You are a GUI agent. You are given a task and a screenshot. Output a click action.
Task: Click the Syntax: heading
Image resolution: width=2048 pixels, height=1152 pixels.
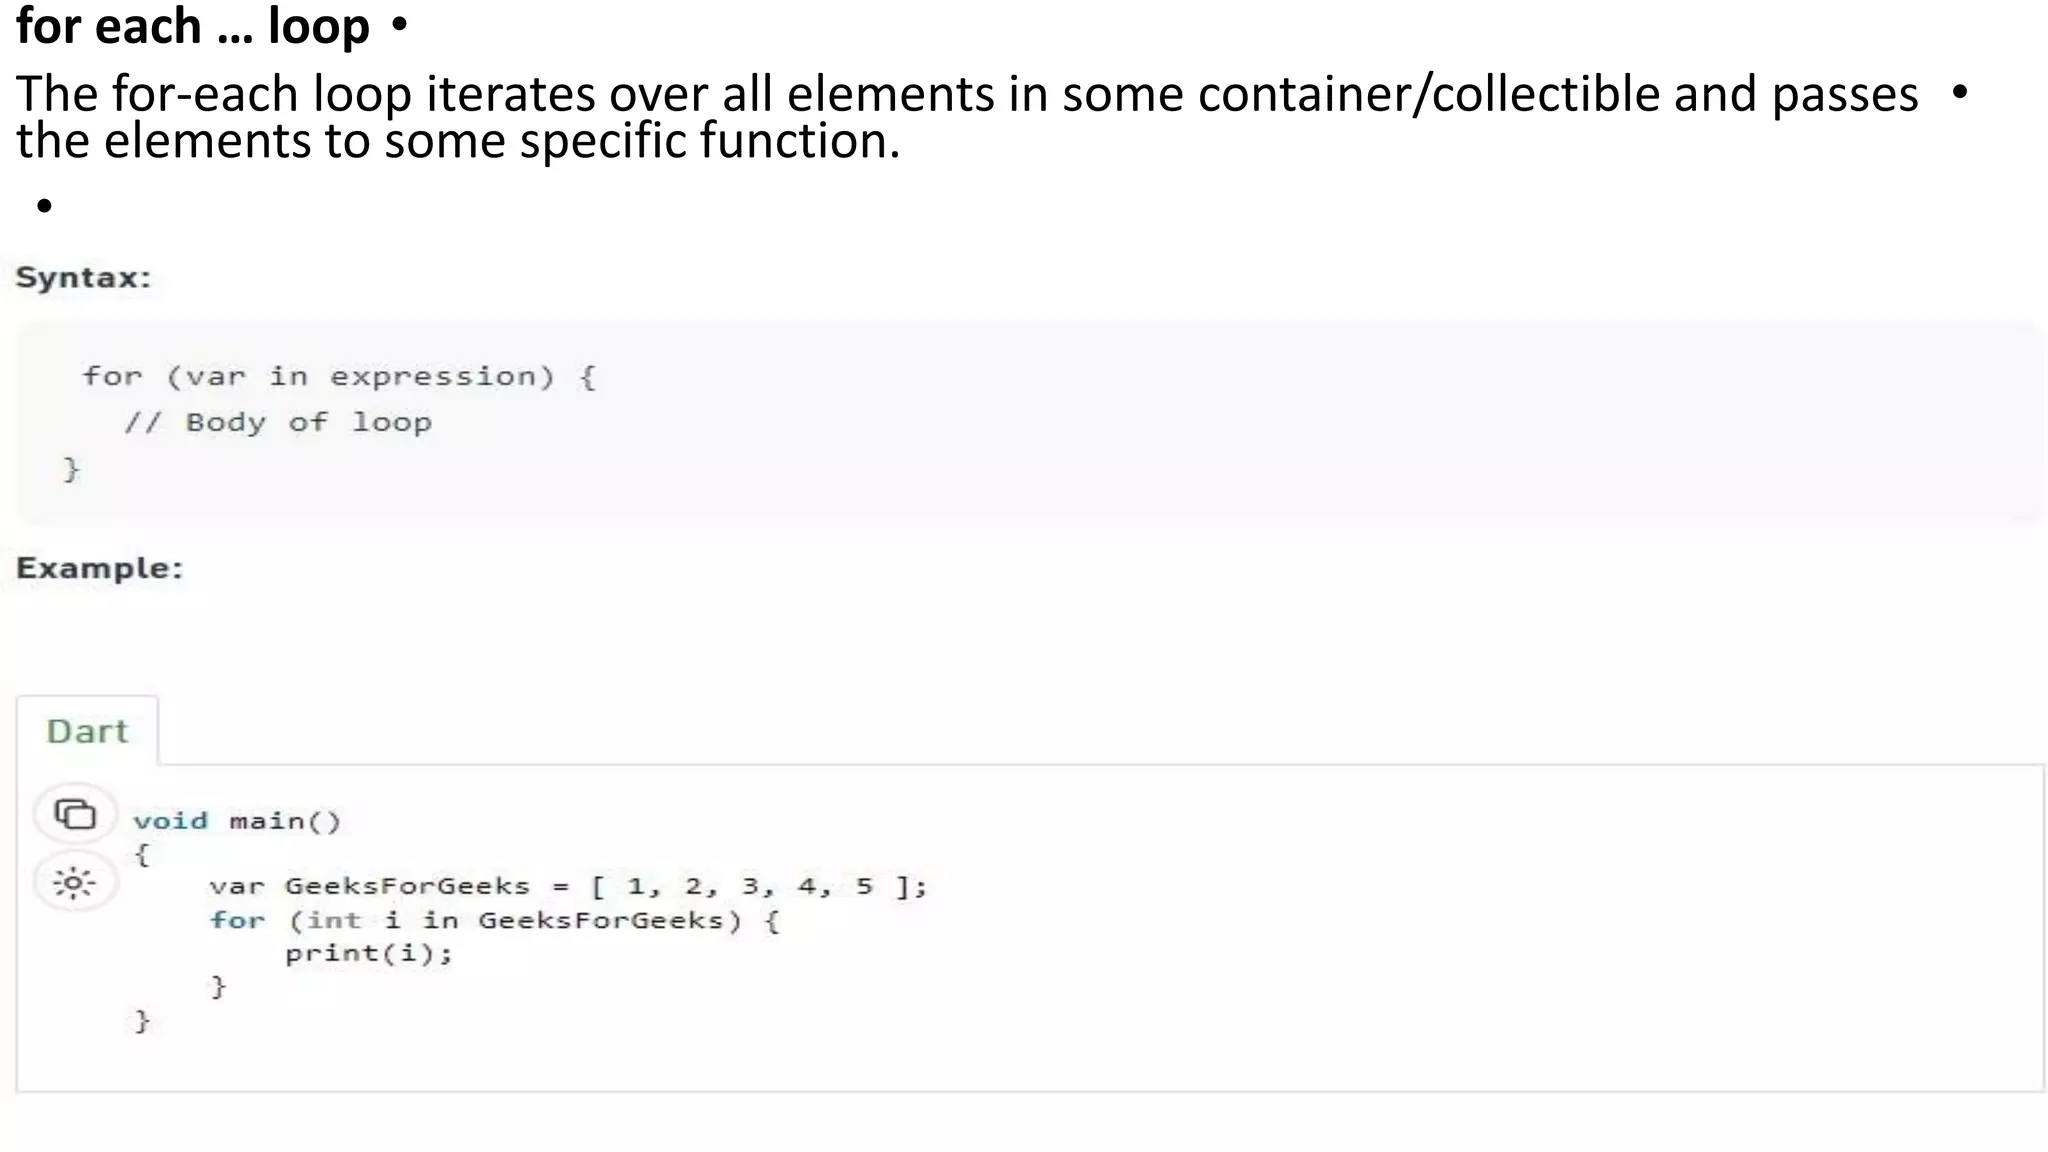coord(83,277)
